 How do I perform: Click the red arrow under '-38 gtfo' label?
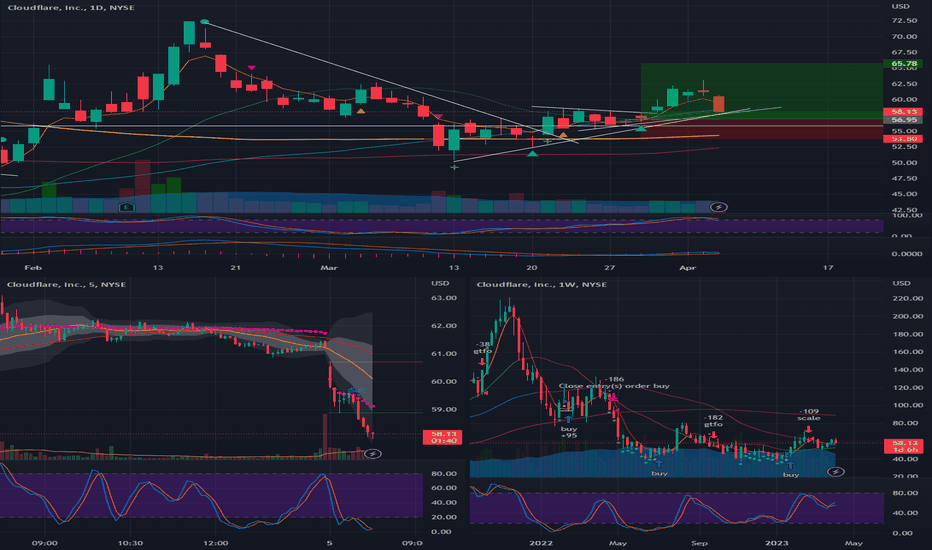coord(481,362)
